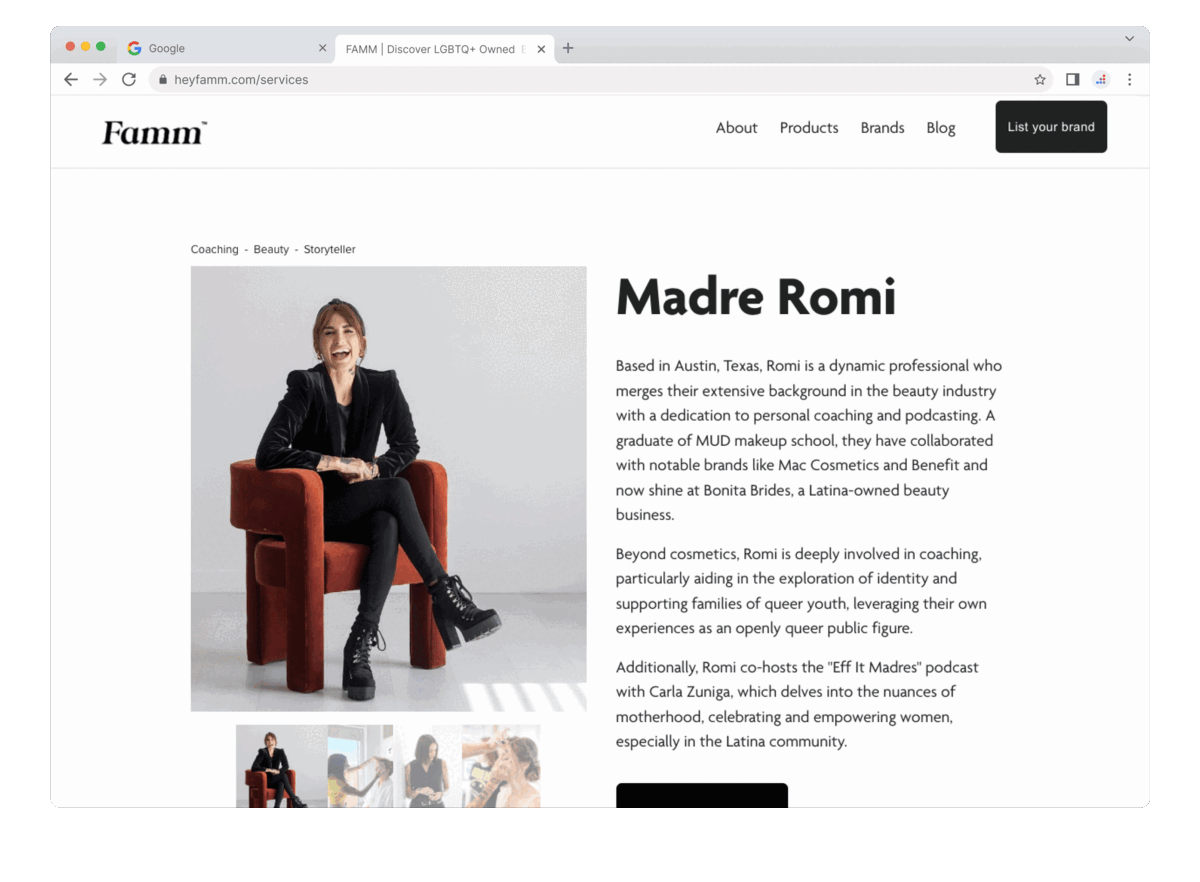Reload the page with refresh icon
This screenshot has width=1200, height=882.
(x=129, y=79)
